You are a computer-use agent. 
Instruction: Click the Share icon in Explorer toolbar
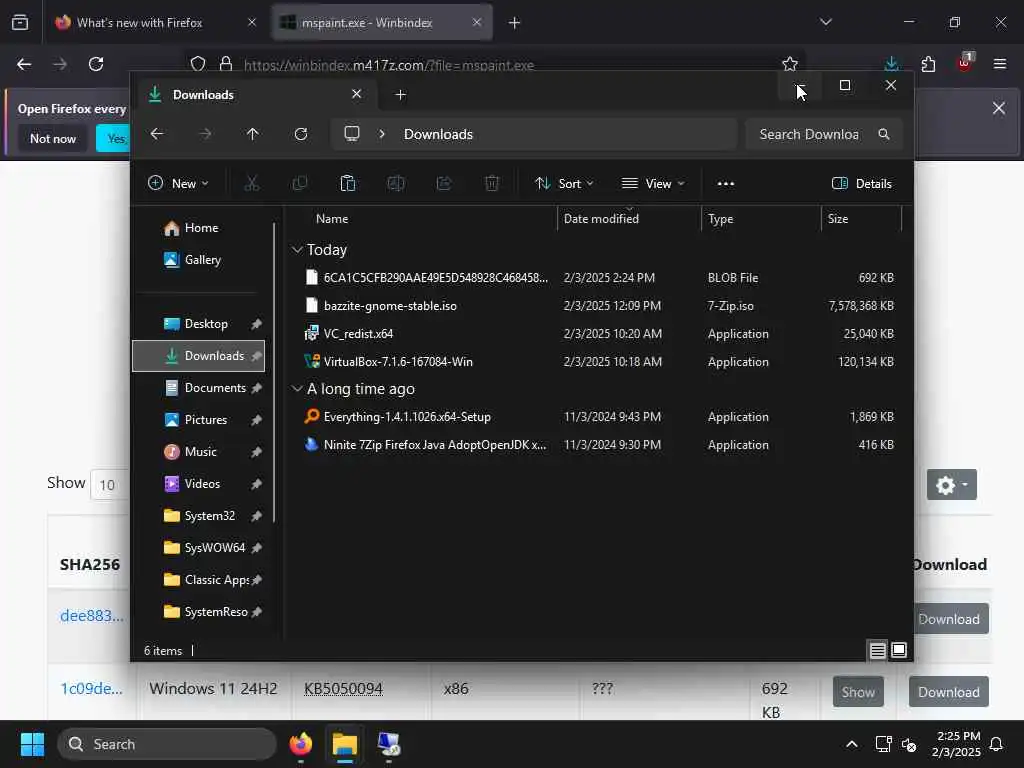click(x=444, y=184)
